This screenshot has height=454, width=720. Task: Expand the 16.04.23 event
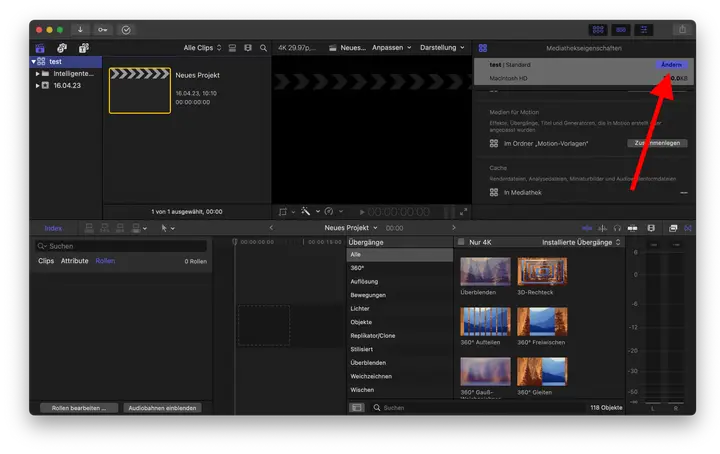click(38, 86)
